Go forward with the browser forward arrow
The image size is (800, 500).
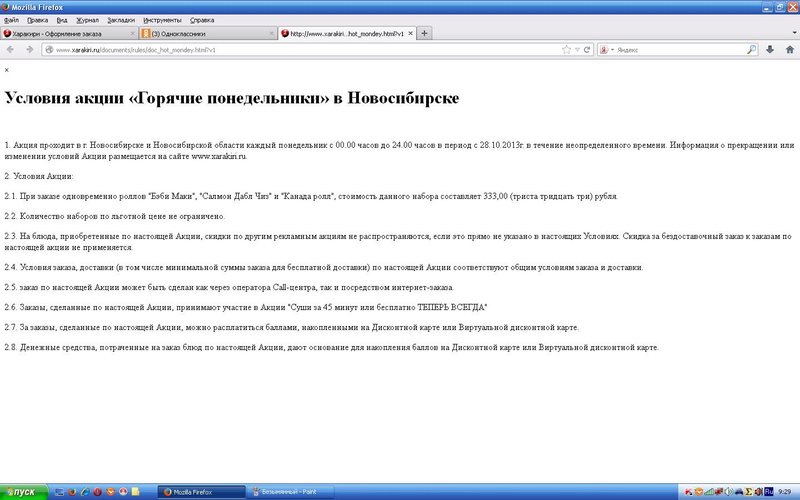[29, 49]
